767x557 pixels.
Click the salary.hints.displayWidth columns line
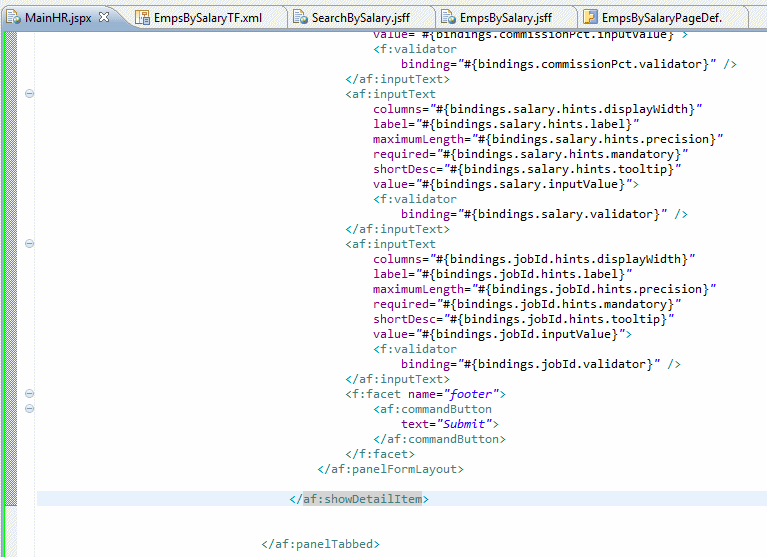click(x=538, y=109)
